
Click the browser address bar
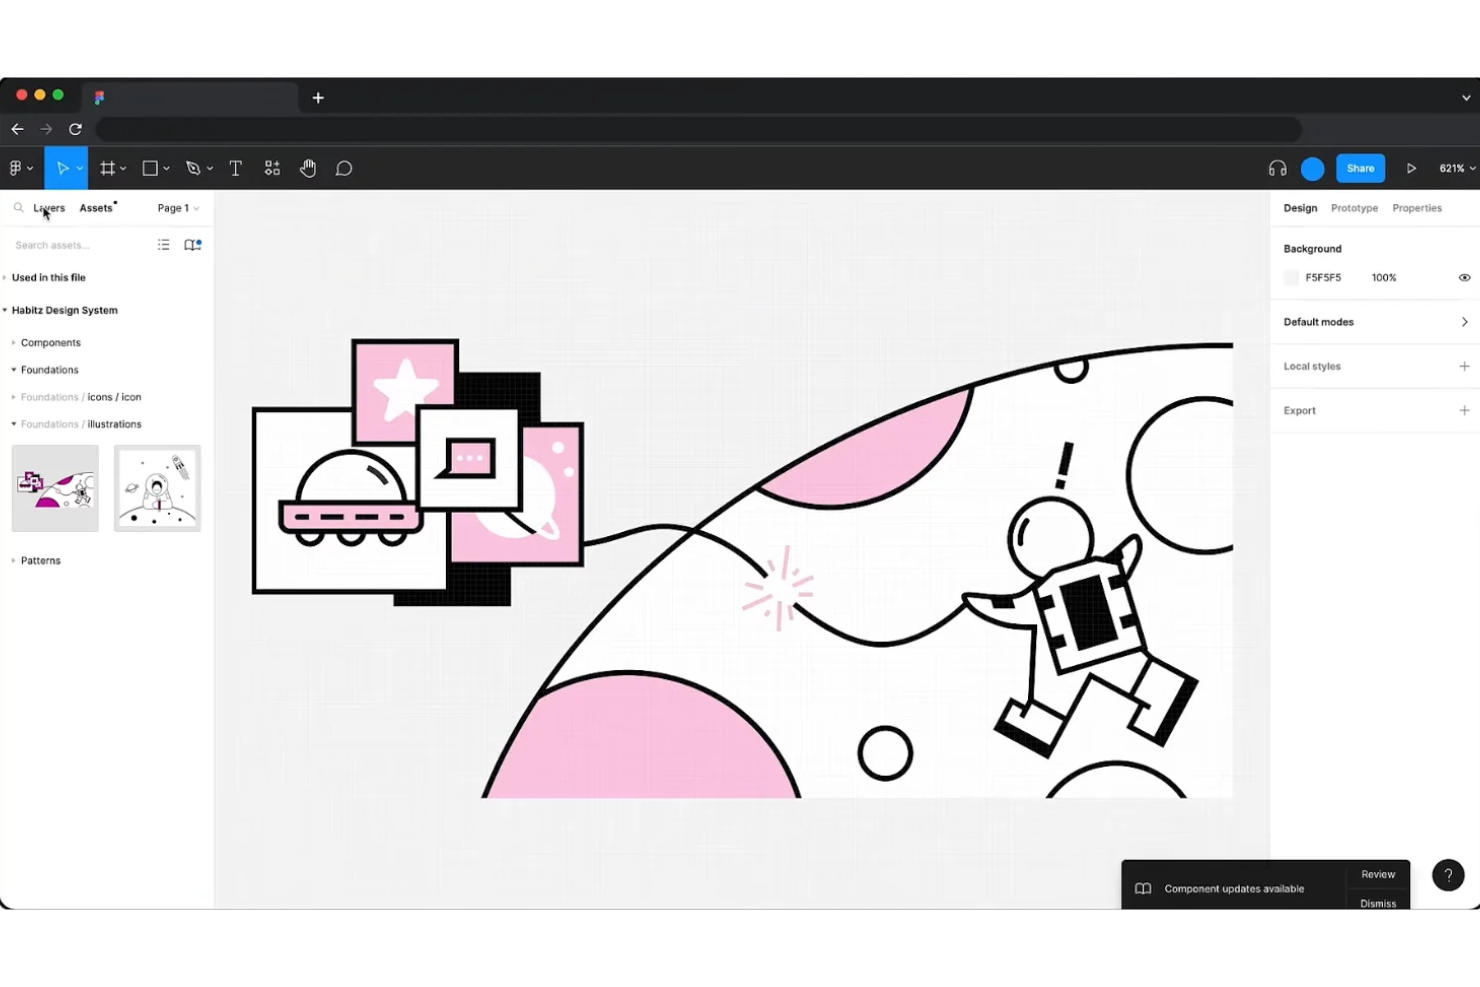click(x=698, y=129)
